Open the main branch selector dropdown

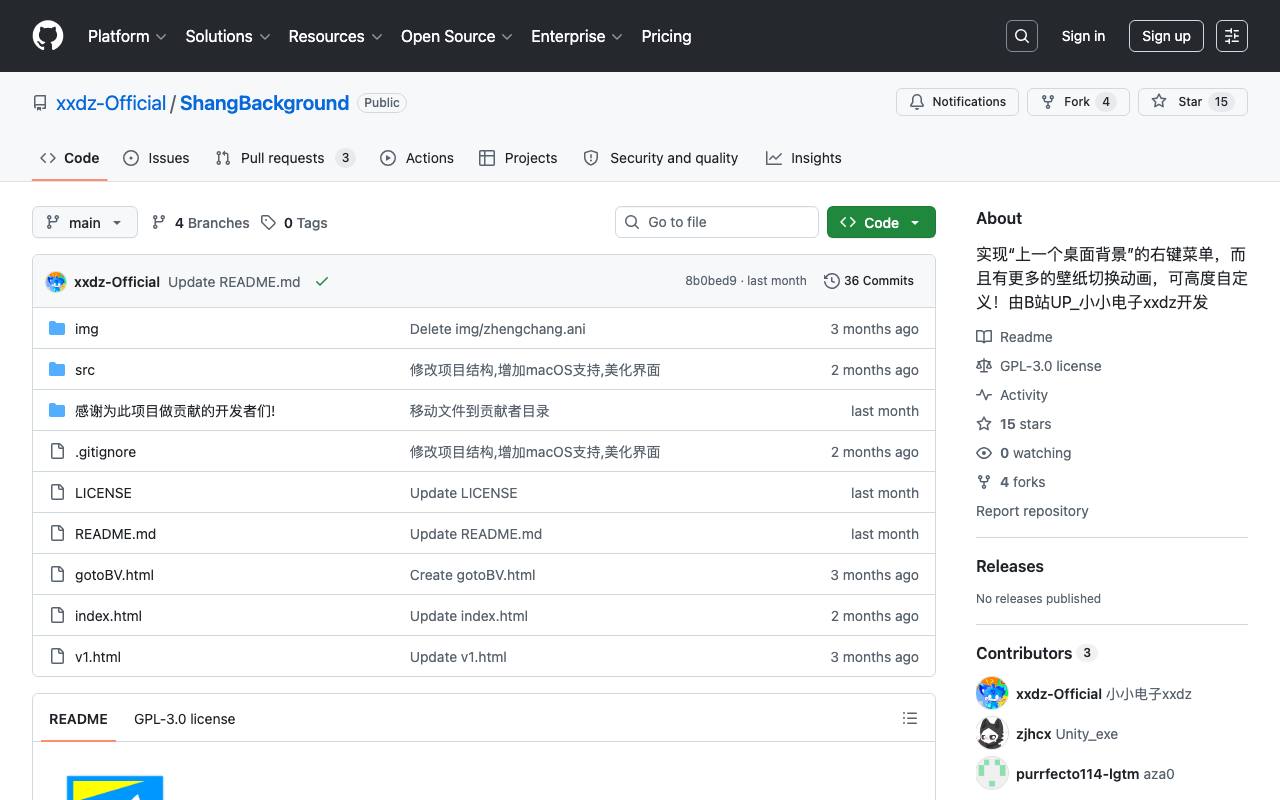tap(84, 222)
